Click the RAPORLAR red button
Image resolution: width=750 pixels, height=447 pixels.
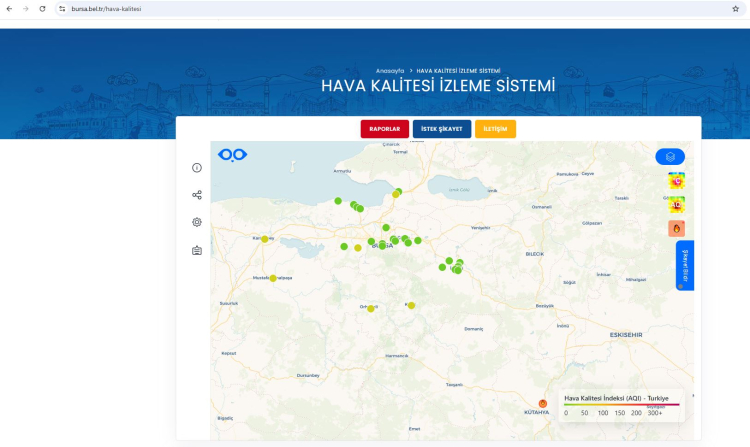point(385,129)
